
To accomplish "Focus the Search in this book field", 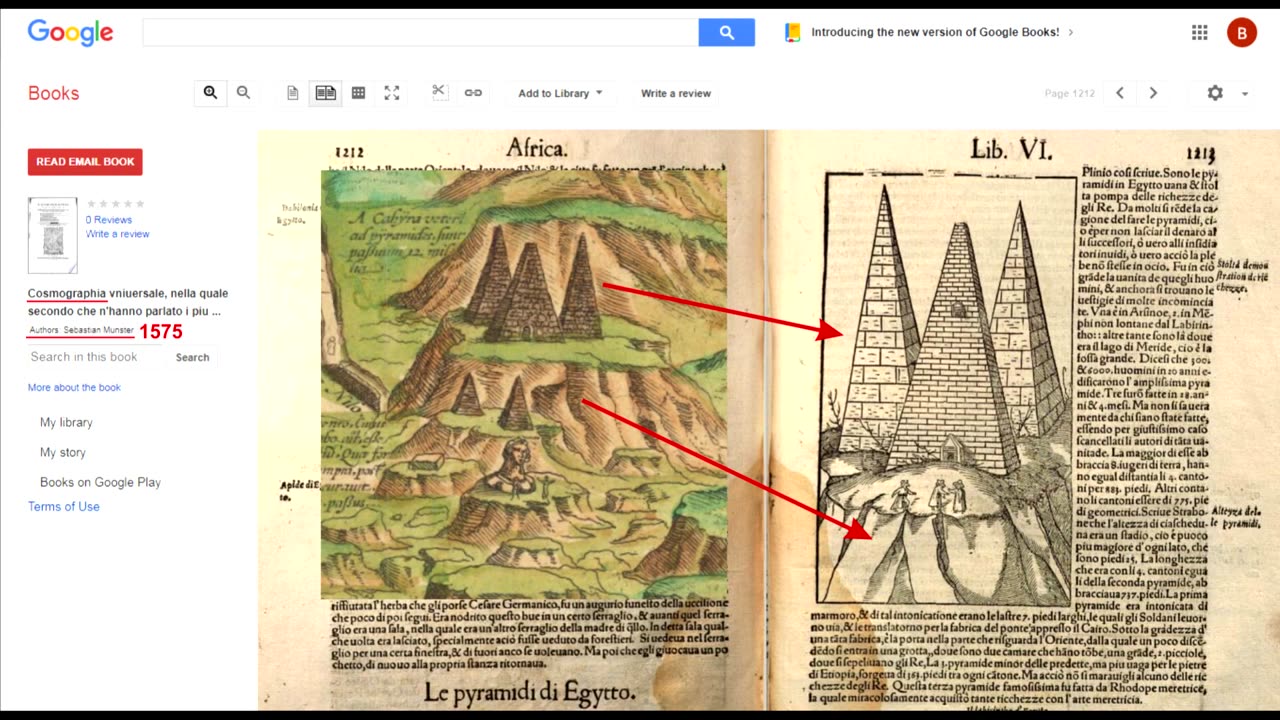I will coord(96,357).
